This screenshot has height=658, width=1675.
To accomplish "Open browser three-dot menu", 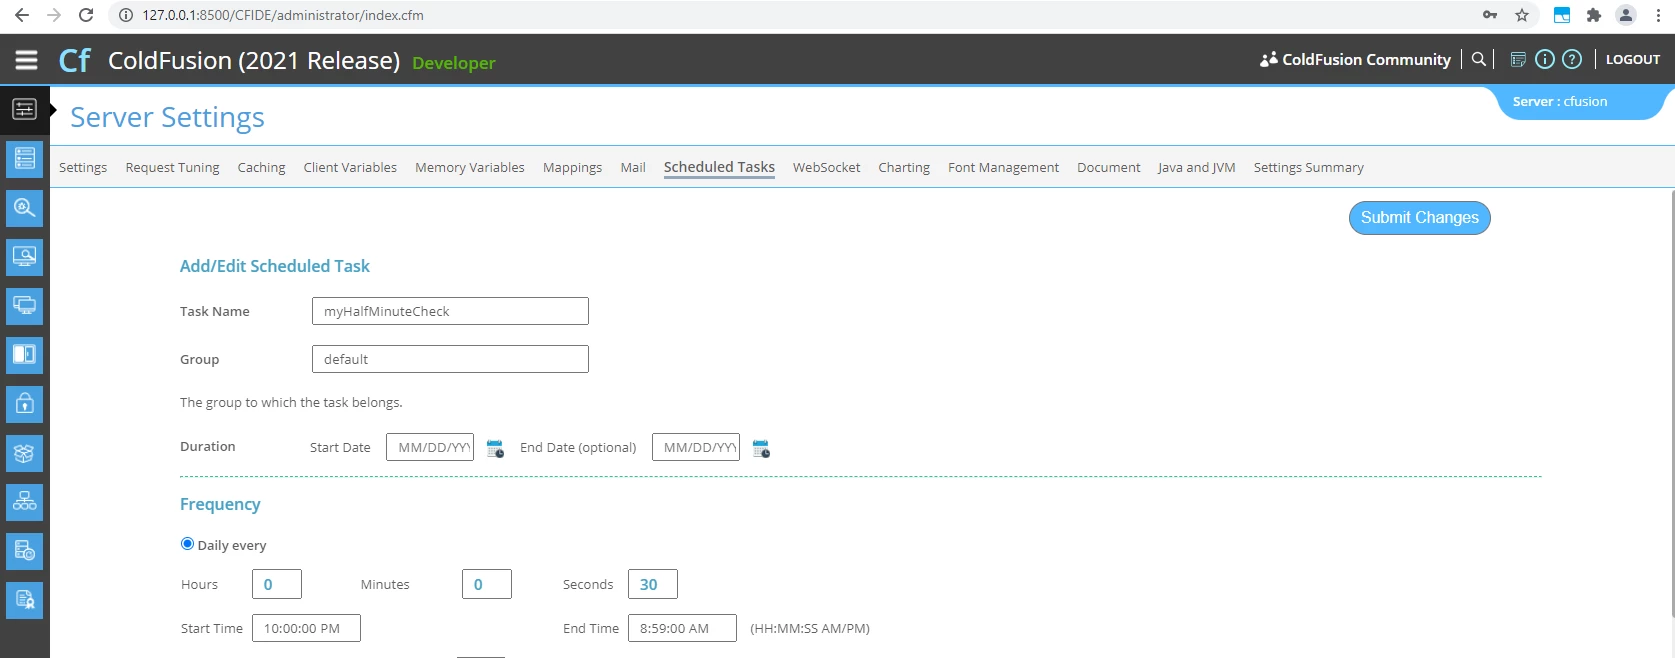I will click(x=1658, y=15).
